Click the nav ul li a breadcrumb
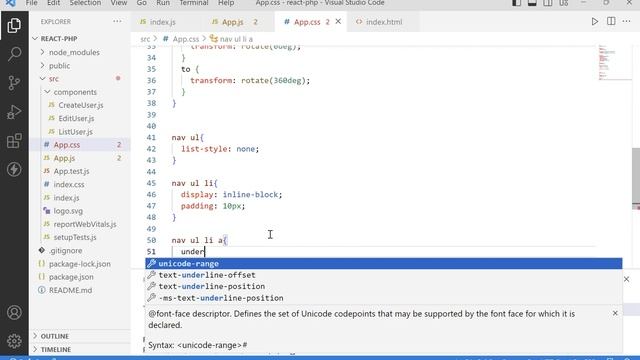The image size is (640, 360). click(231, 39)
